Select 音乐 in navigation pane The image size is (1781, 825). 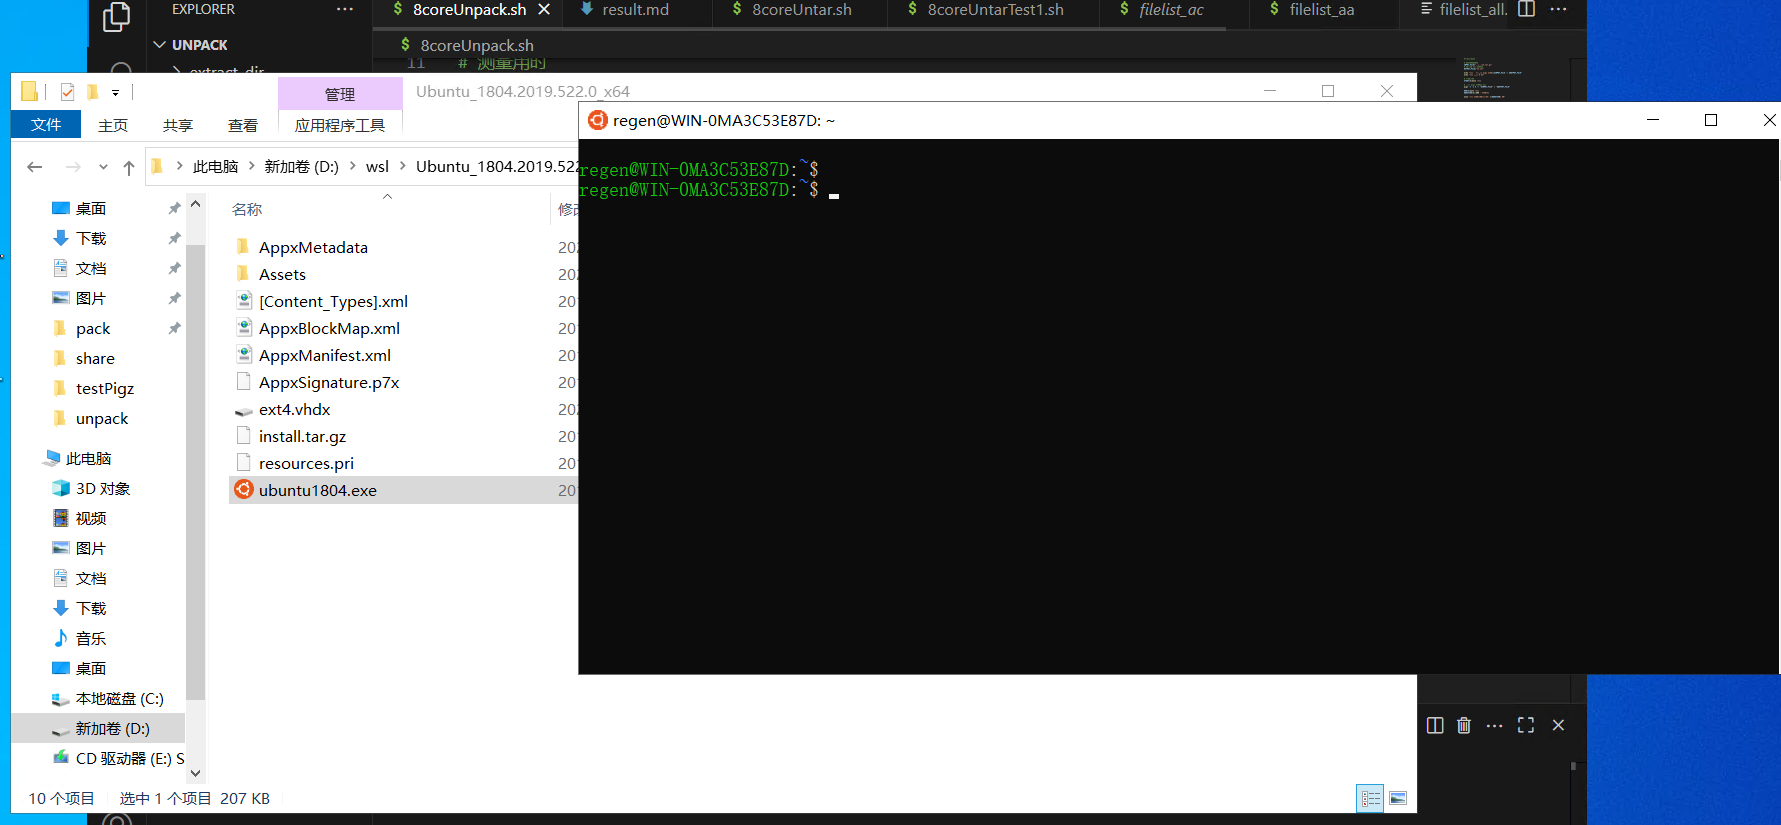(x=91, y=638)
